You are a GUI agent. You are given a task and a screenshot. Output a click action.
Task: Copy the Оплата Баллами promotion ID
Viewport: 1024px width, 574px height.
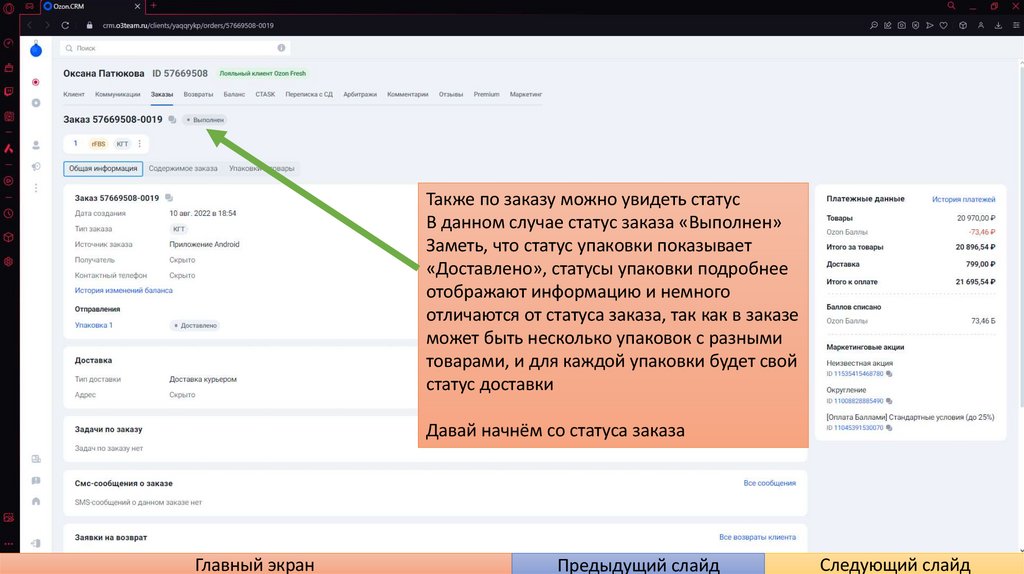click(x=889, y=428)
